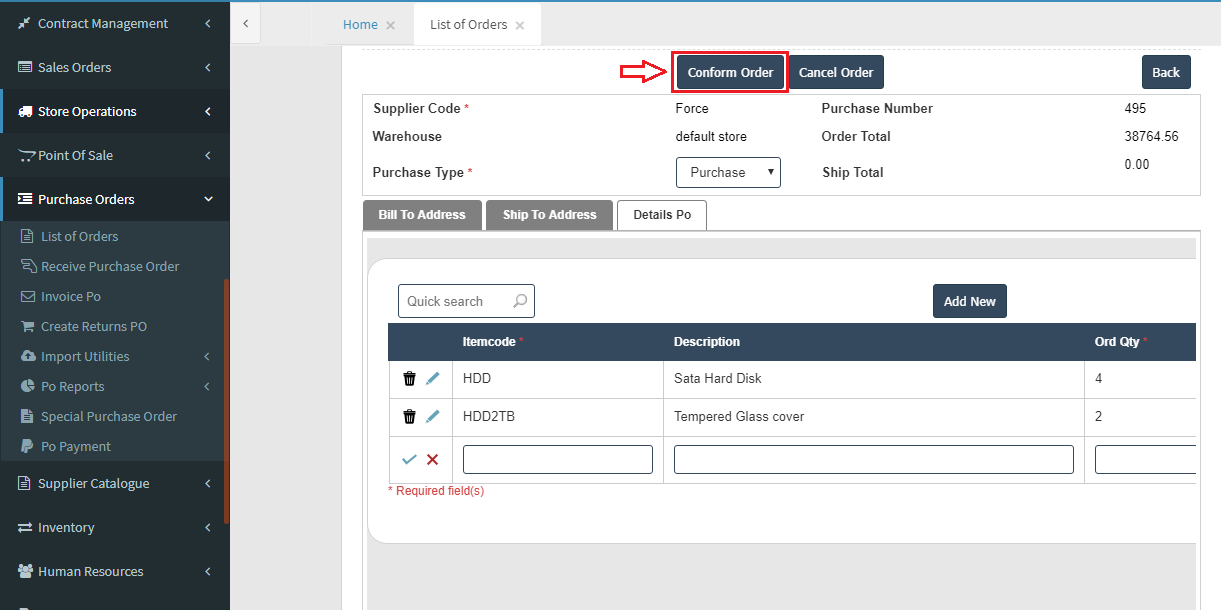The width and height of the screenshot is (1221, 610).
Task: Close the Home tab
Action: (x=390, y=25)
